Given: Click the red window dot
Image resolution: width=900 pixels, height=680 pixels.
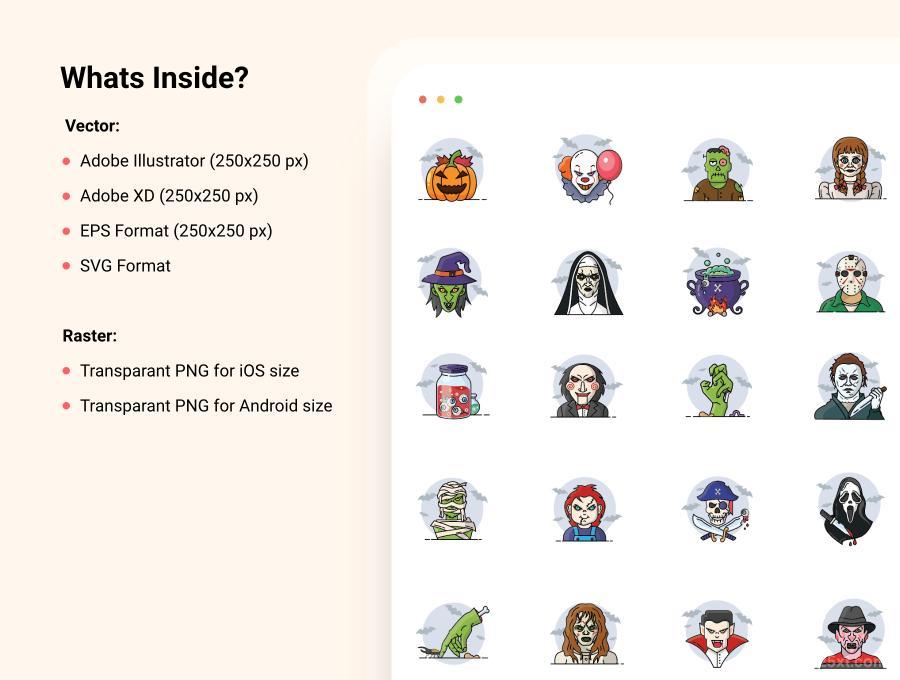Looking at the screenshot, I should (x=422, y=99).
